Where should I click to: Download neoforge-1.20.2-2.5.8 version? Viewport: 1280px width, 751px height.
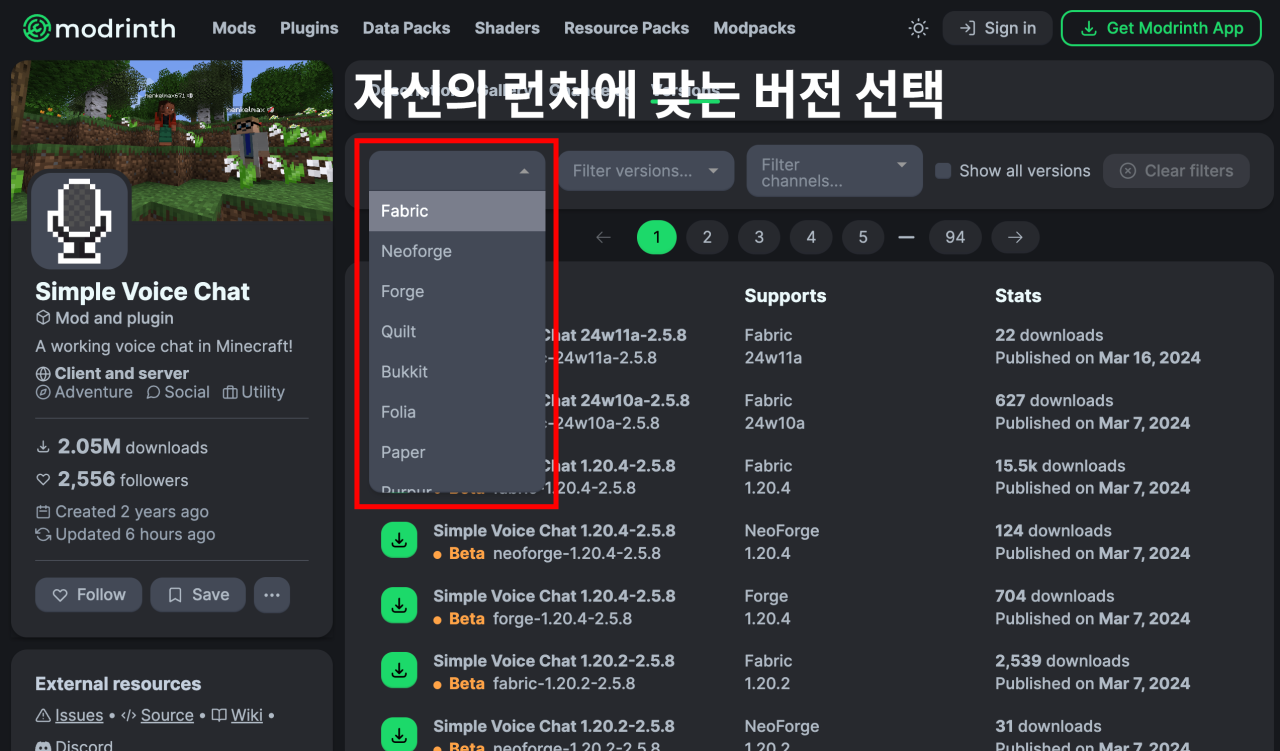click(399, 736)
